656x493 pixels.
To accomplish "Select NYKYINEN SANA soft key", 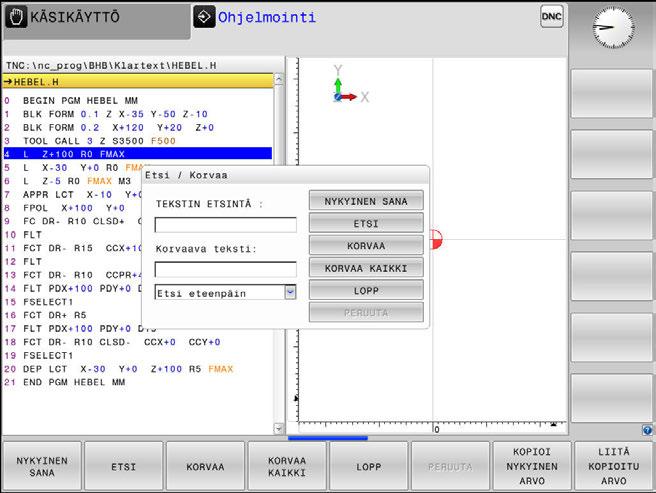I will click(42, 466).
